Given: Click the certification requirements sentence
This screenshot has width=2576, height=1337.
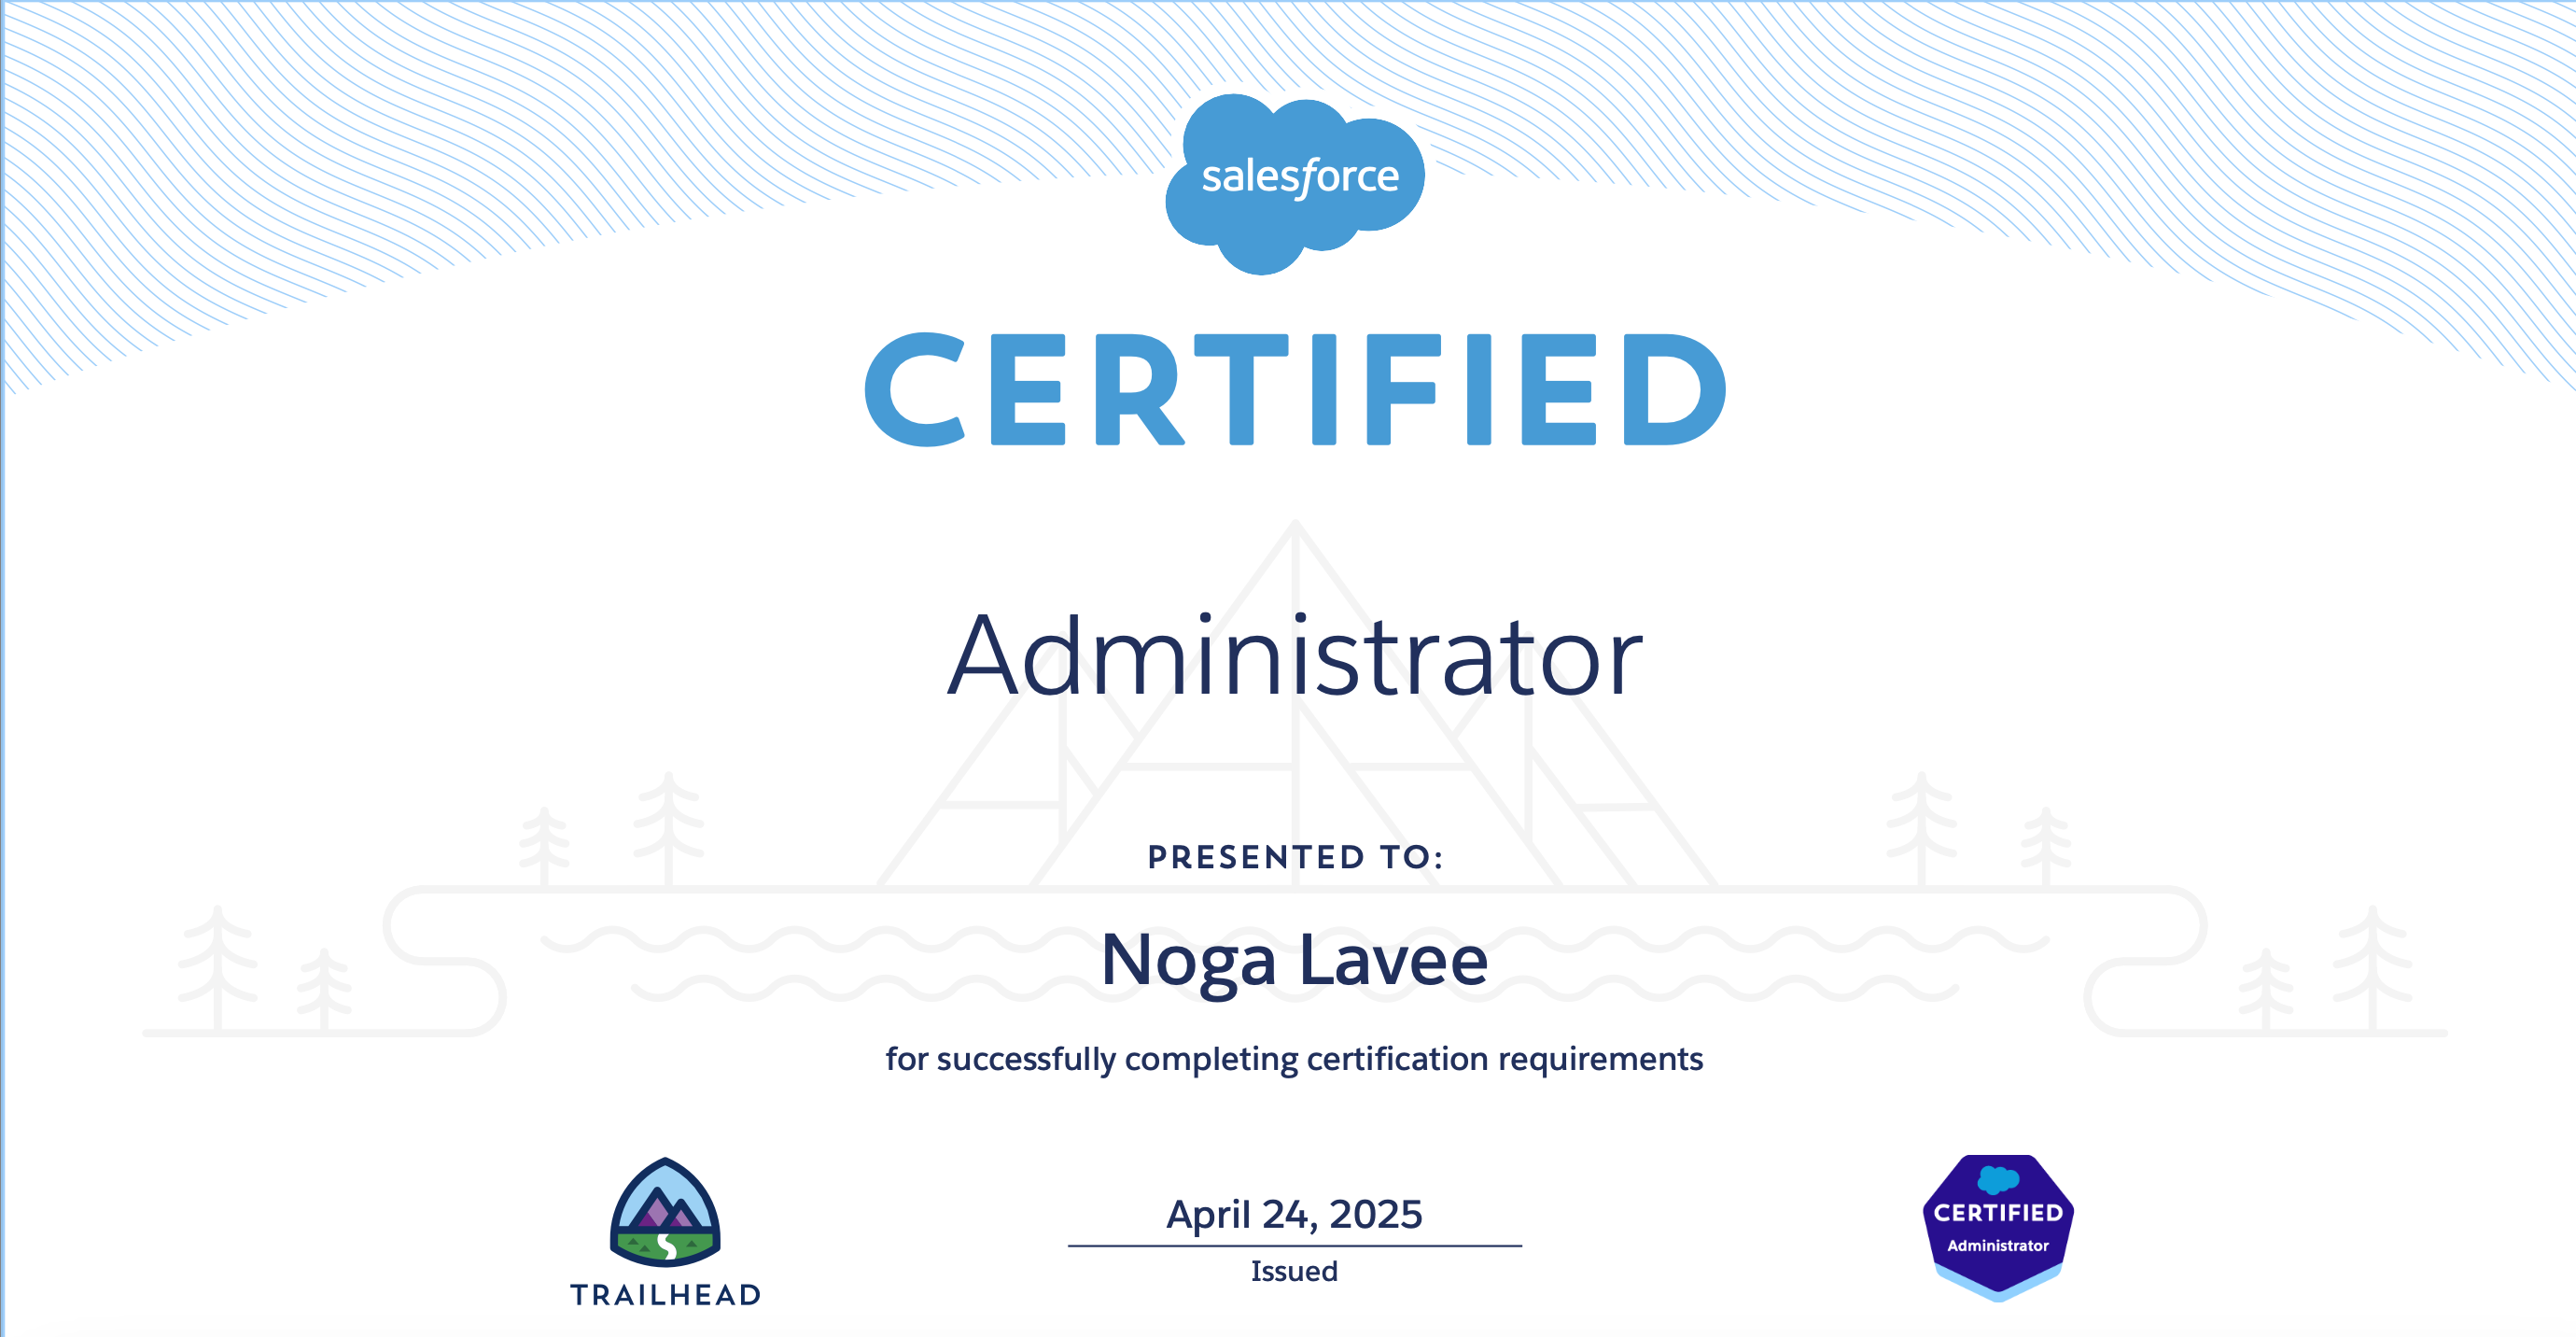Looking at the screenshot, I should (1295, 1059).
